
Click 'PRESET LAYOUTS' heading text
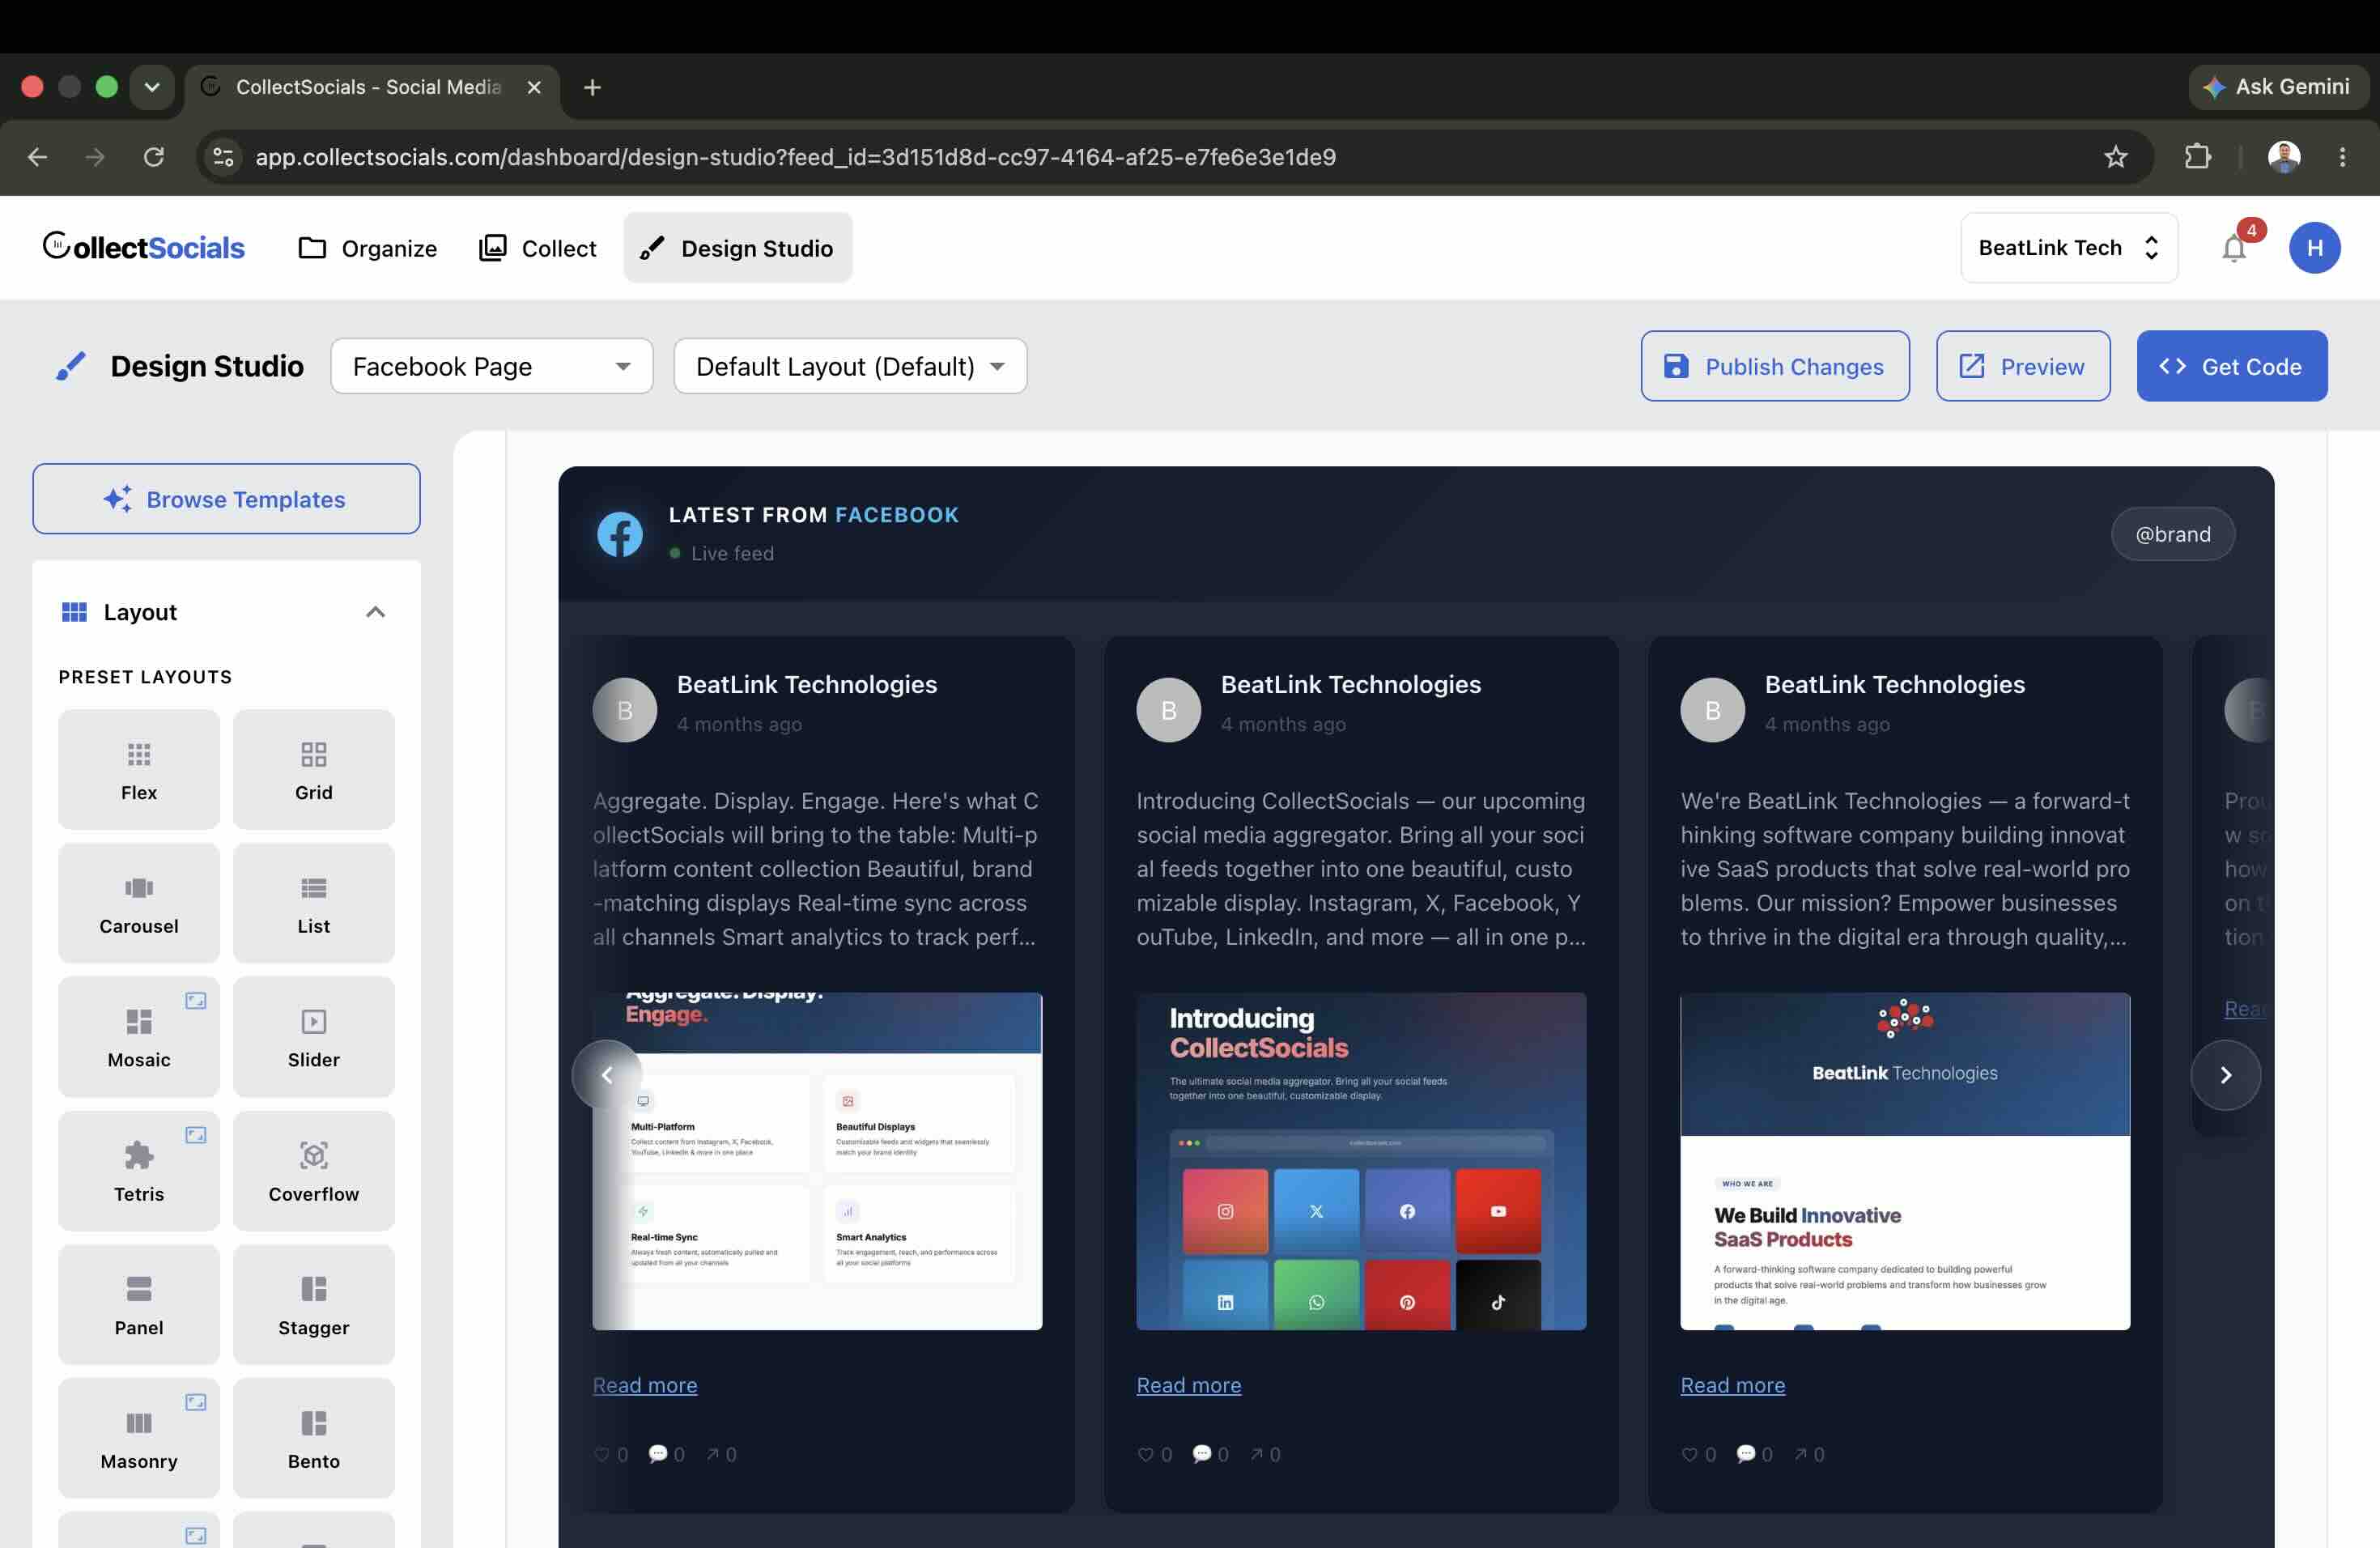click(145, 677)
